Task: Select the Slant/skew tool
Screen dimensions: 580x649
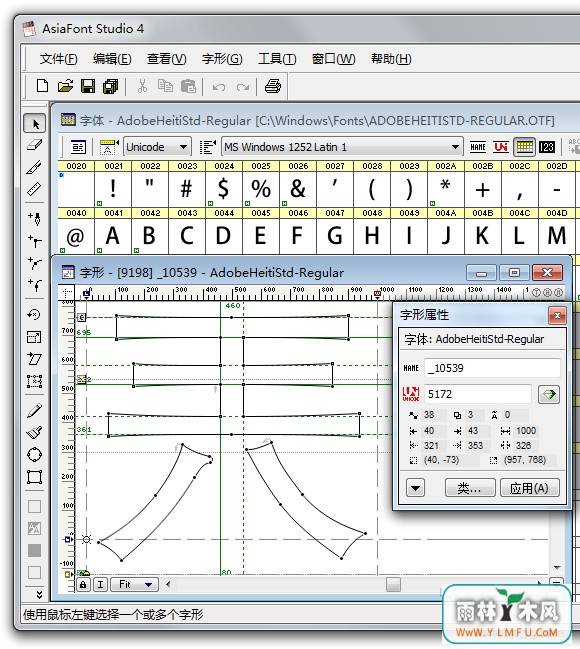Action: pos(34,358)
